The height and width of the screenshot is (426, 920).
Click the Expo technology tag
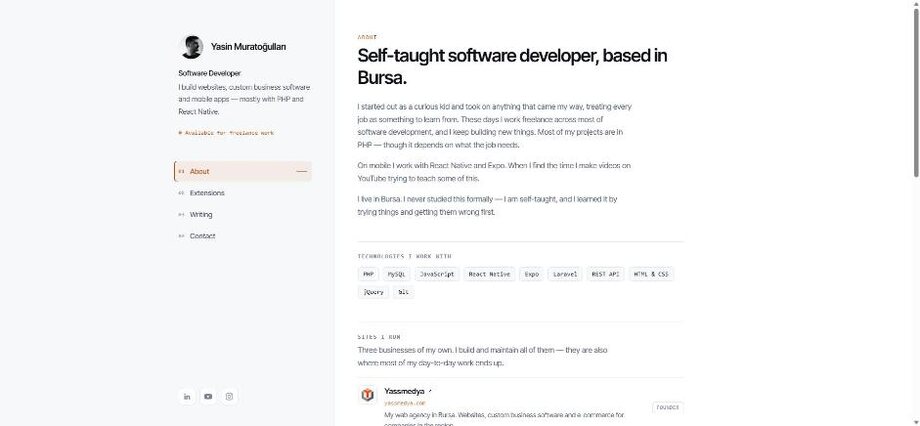(532, 274)
